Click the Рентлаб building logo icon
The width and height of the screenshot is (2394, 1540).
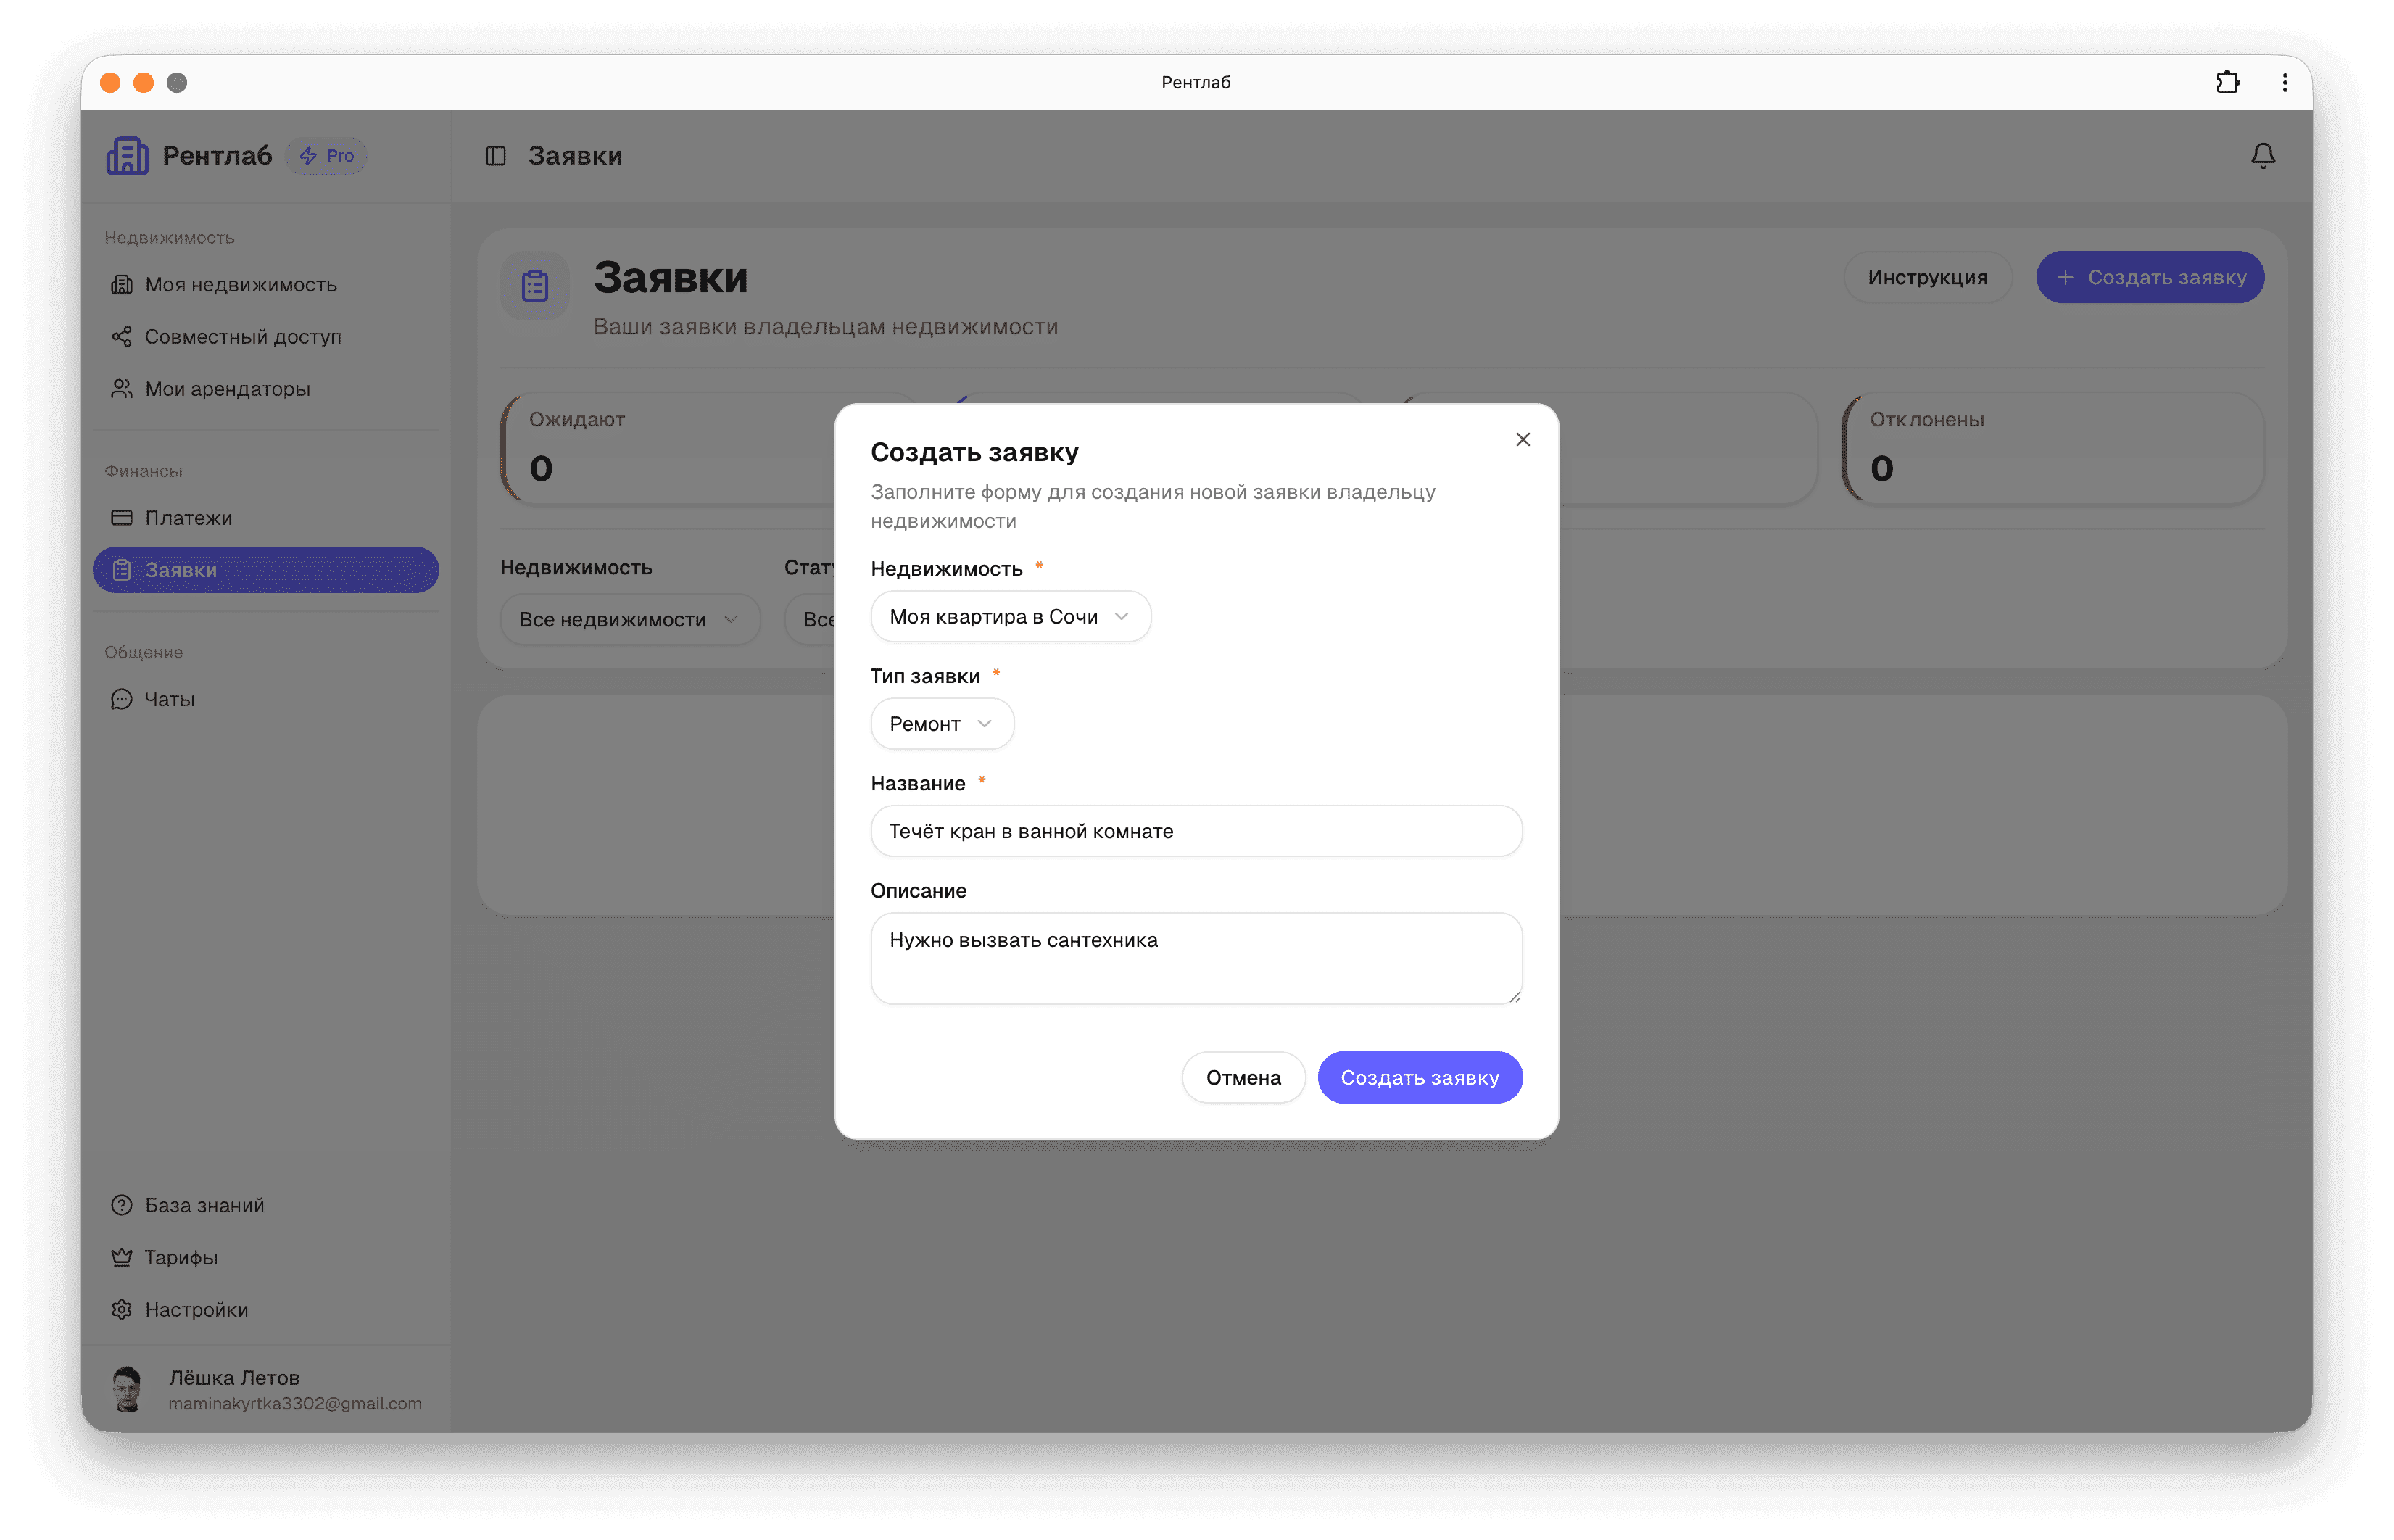tap(127, 156)
